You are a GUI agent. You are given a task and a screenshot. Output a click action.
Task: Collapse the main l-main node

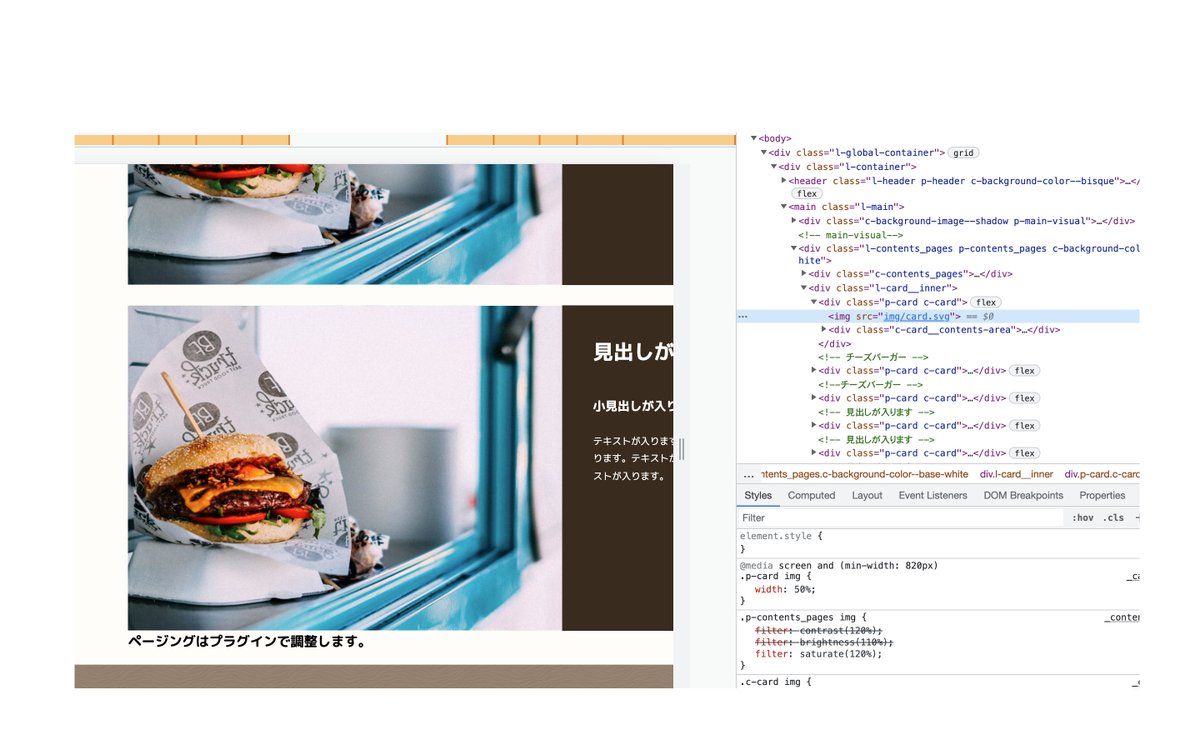click(784, 207)
